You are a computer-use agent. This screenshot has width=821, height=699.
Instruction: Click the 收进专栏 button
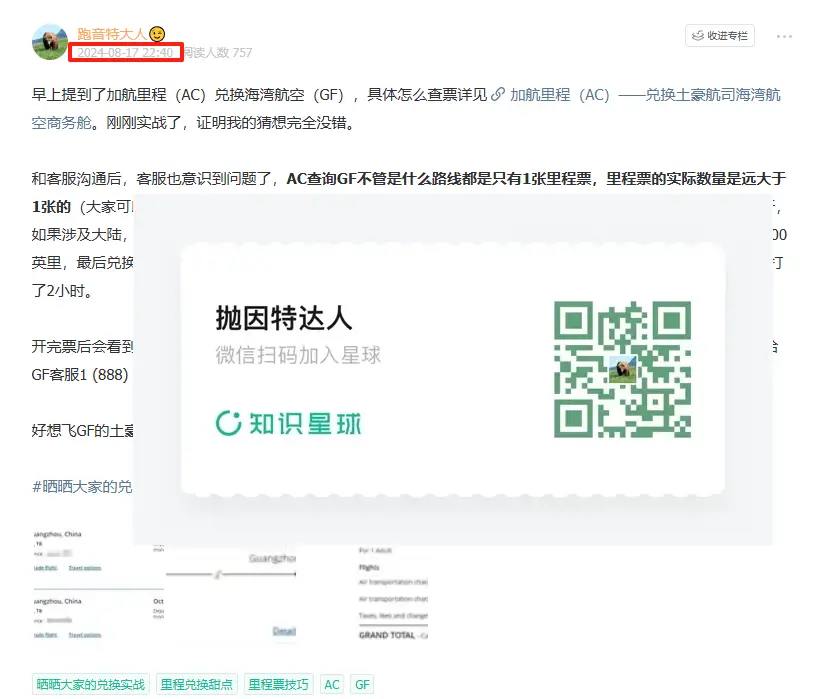click(719, 36)
